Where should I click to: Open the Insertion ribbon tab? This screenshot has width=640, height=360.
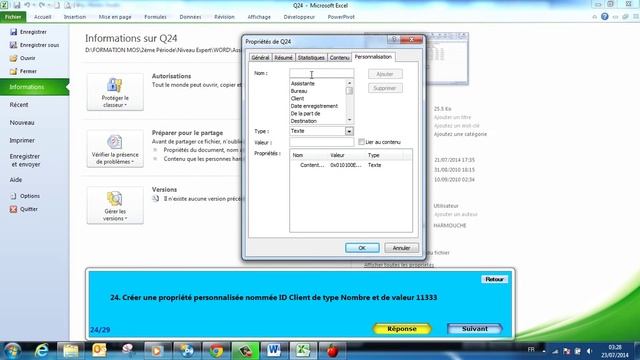click(75, 17)
